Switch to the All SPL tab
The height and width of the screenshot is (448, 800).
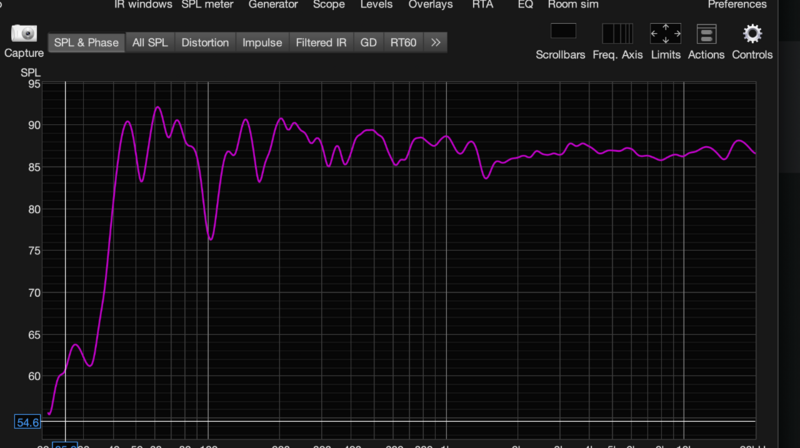coord(150,43)
